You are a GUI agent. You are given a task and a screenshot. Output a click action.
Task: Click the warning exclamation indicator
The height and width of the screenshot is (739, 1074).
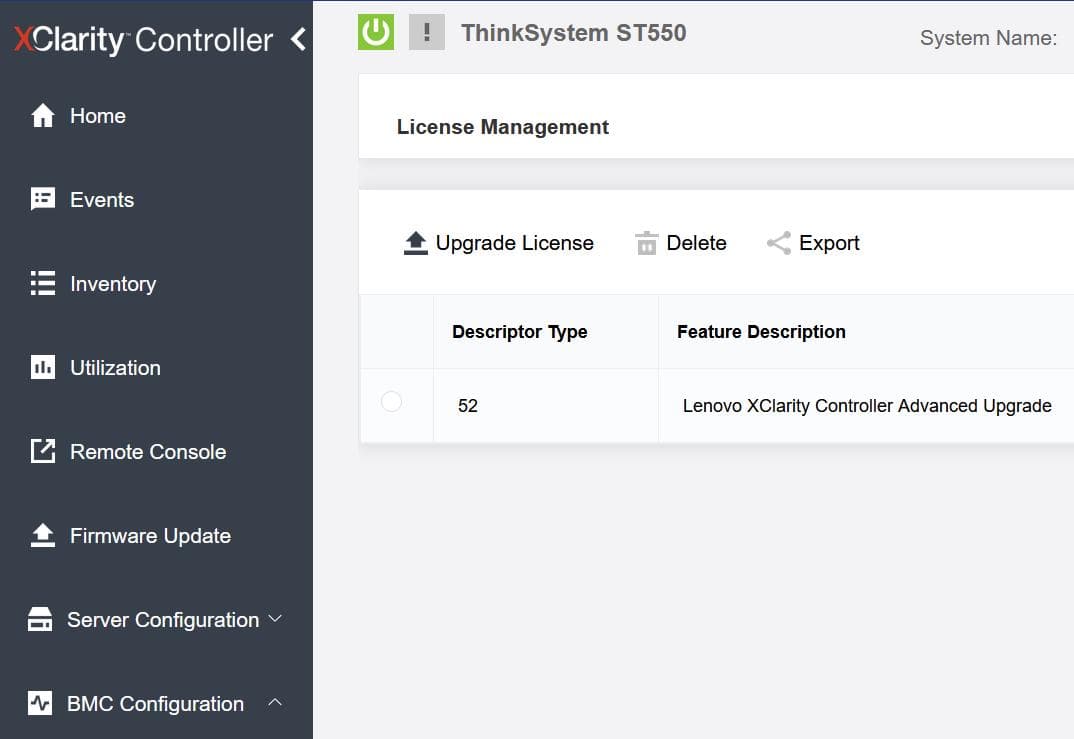pyautogui.click(x=426, y=31)
